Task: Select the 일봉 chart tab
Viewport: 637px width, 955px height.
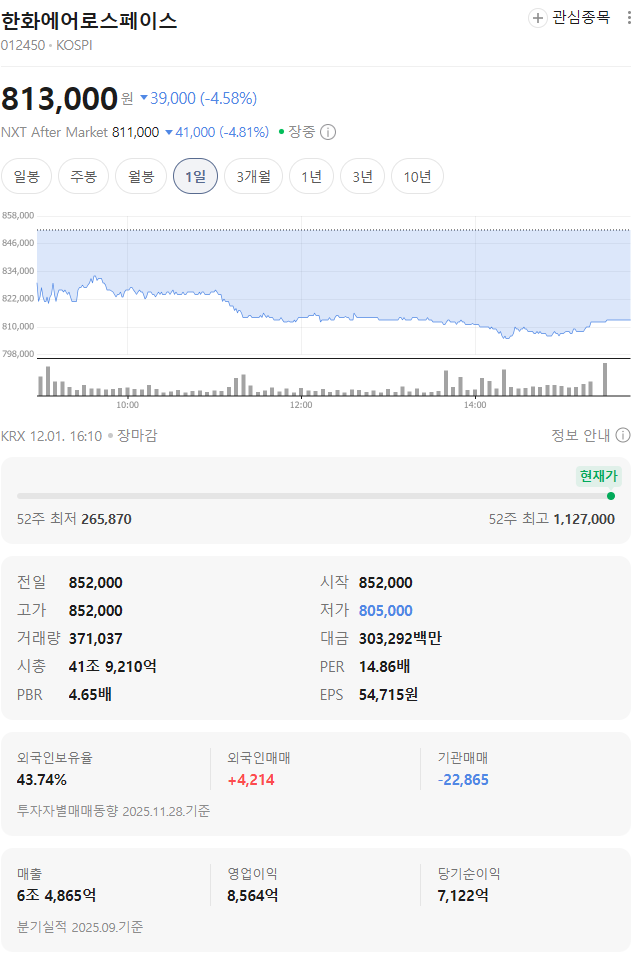Action: 26,177
